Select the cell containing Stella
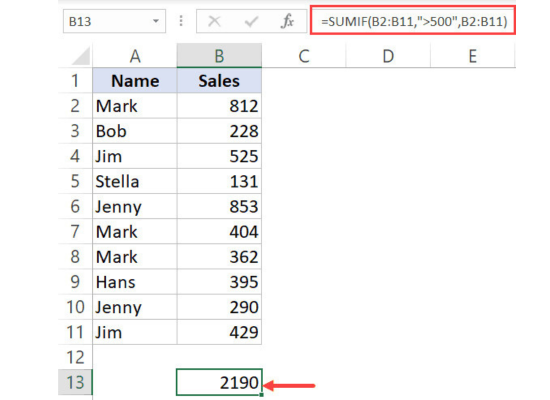Screen dimensions: 550x400 (135, 181)
